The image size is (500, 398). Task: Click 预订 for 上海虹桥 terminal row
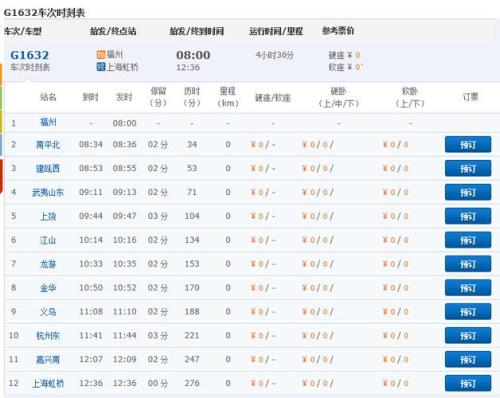pyautogui.click(x=468, y=383)
